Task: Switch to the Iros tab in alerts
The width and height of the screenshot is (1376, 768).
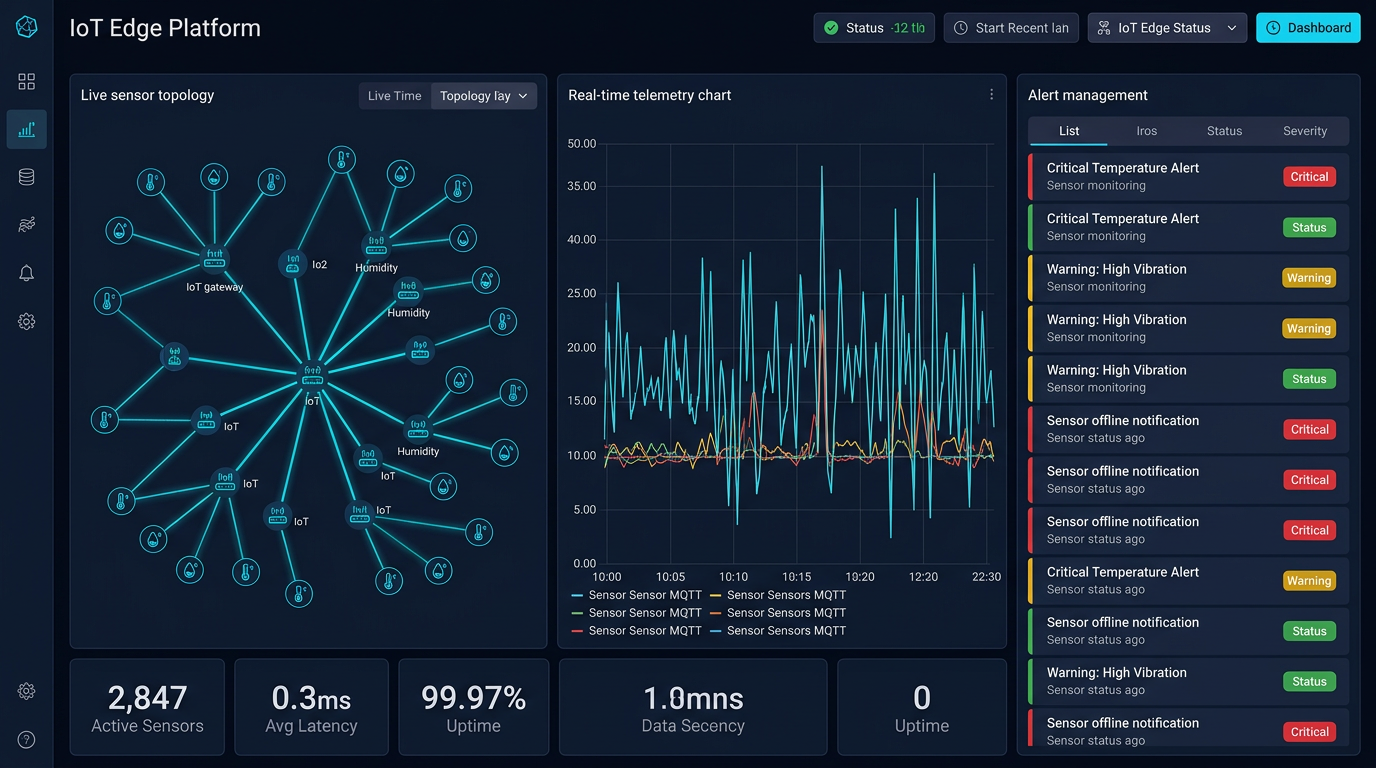Action: [1147, 131]
